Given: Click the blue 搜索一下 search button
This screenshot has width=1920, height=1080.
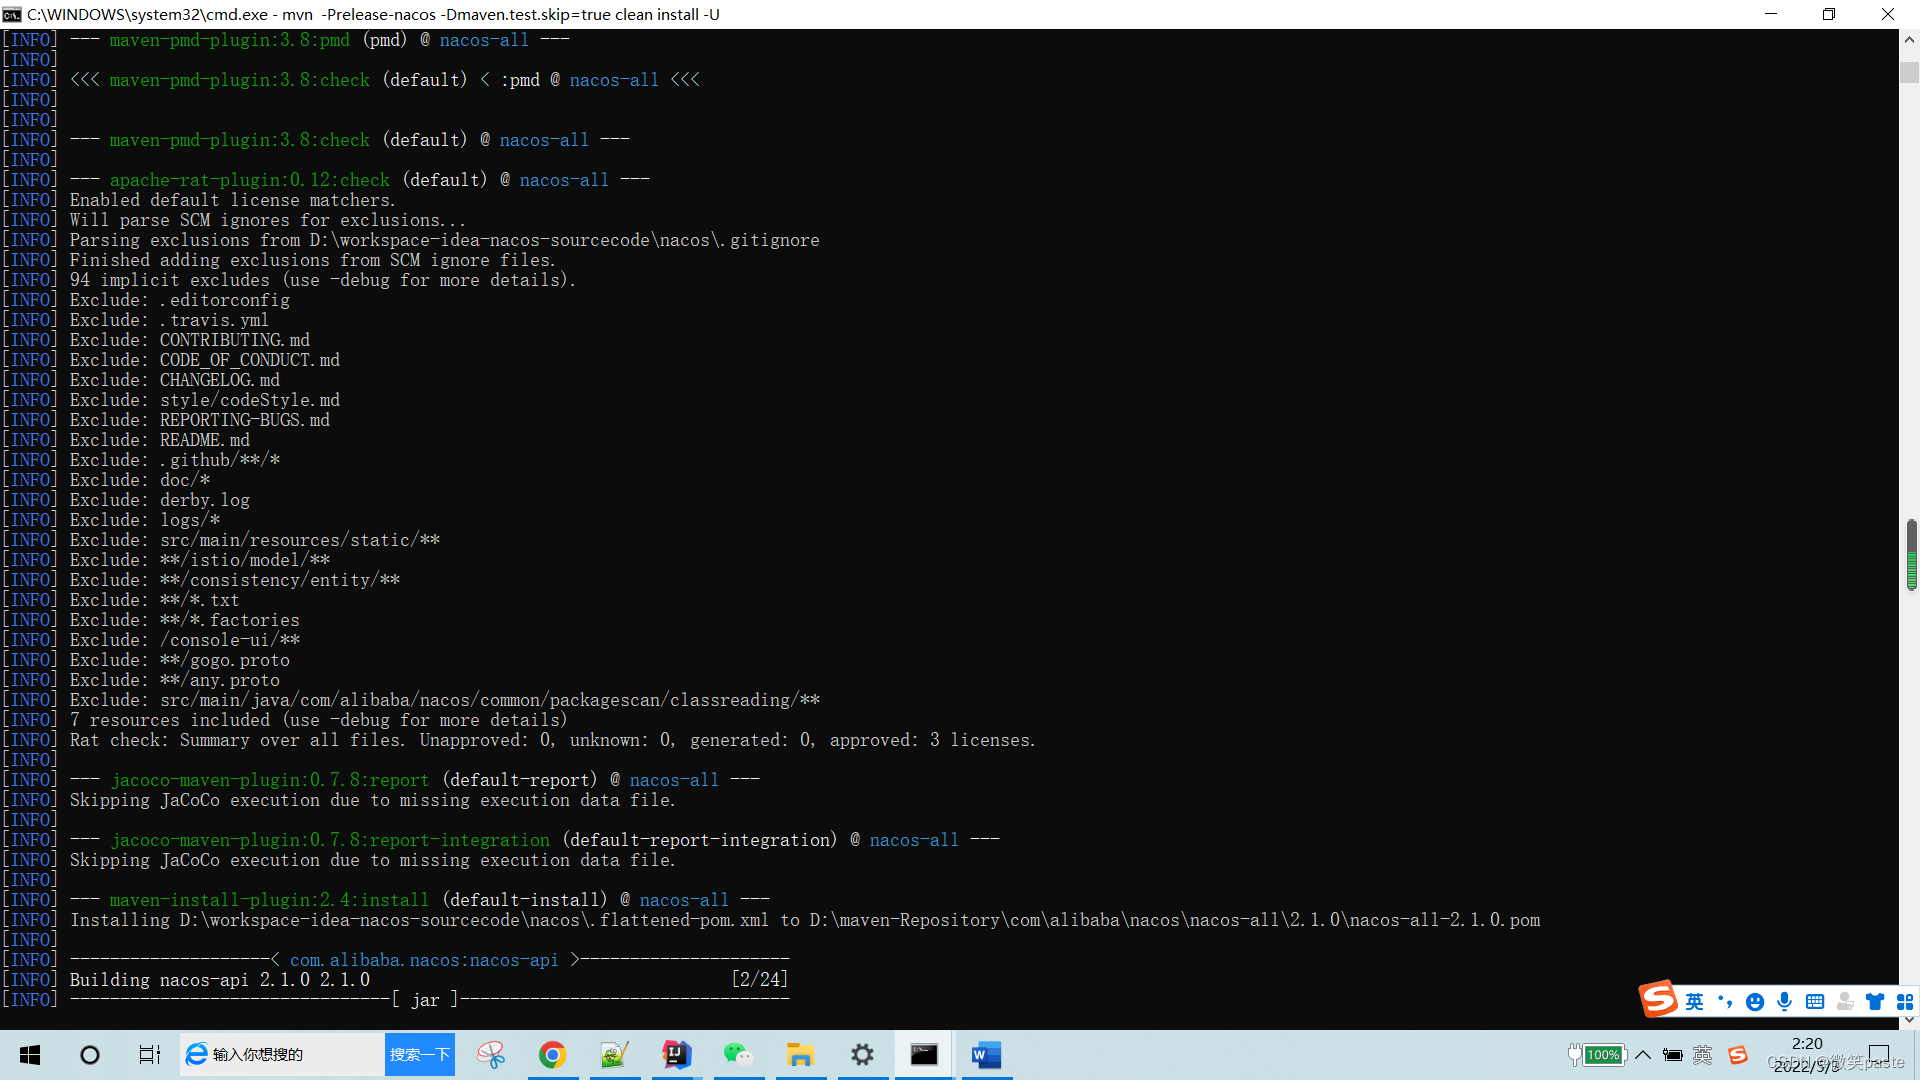Looking at the screenshot, I should click(x=420, y=1055).
